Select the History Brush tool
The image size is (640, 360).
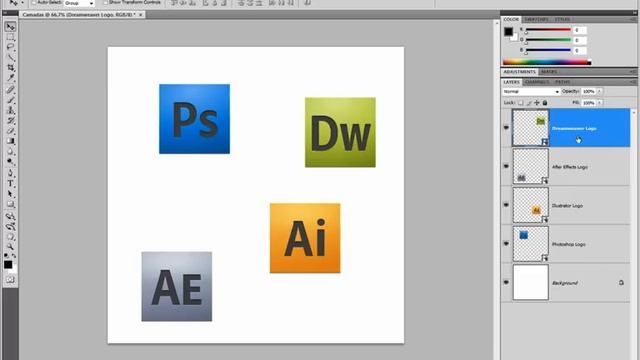pyautogui.click(x=10, y=120)
